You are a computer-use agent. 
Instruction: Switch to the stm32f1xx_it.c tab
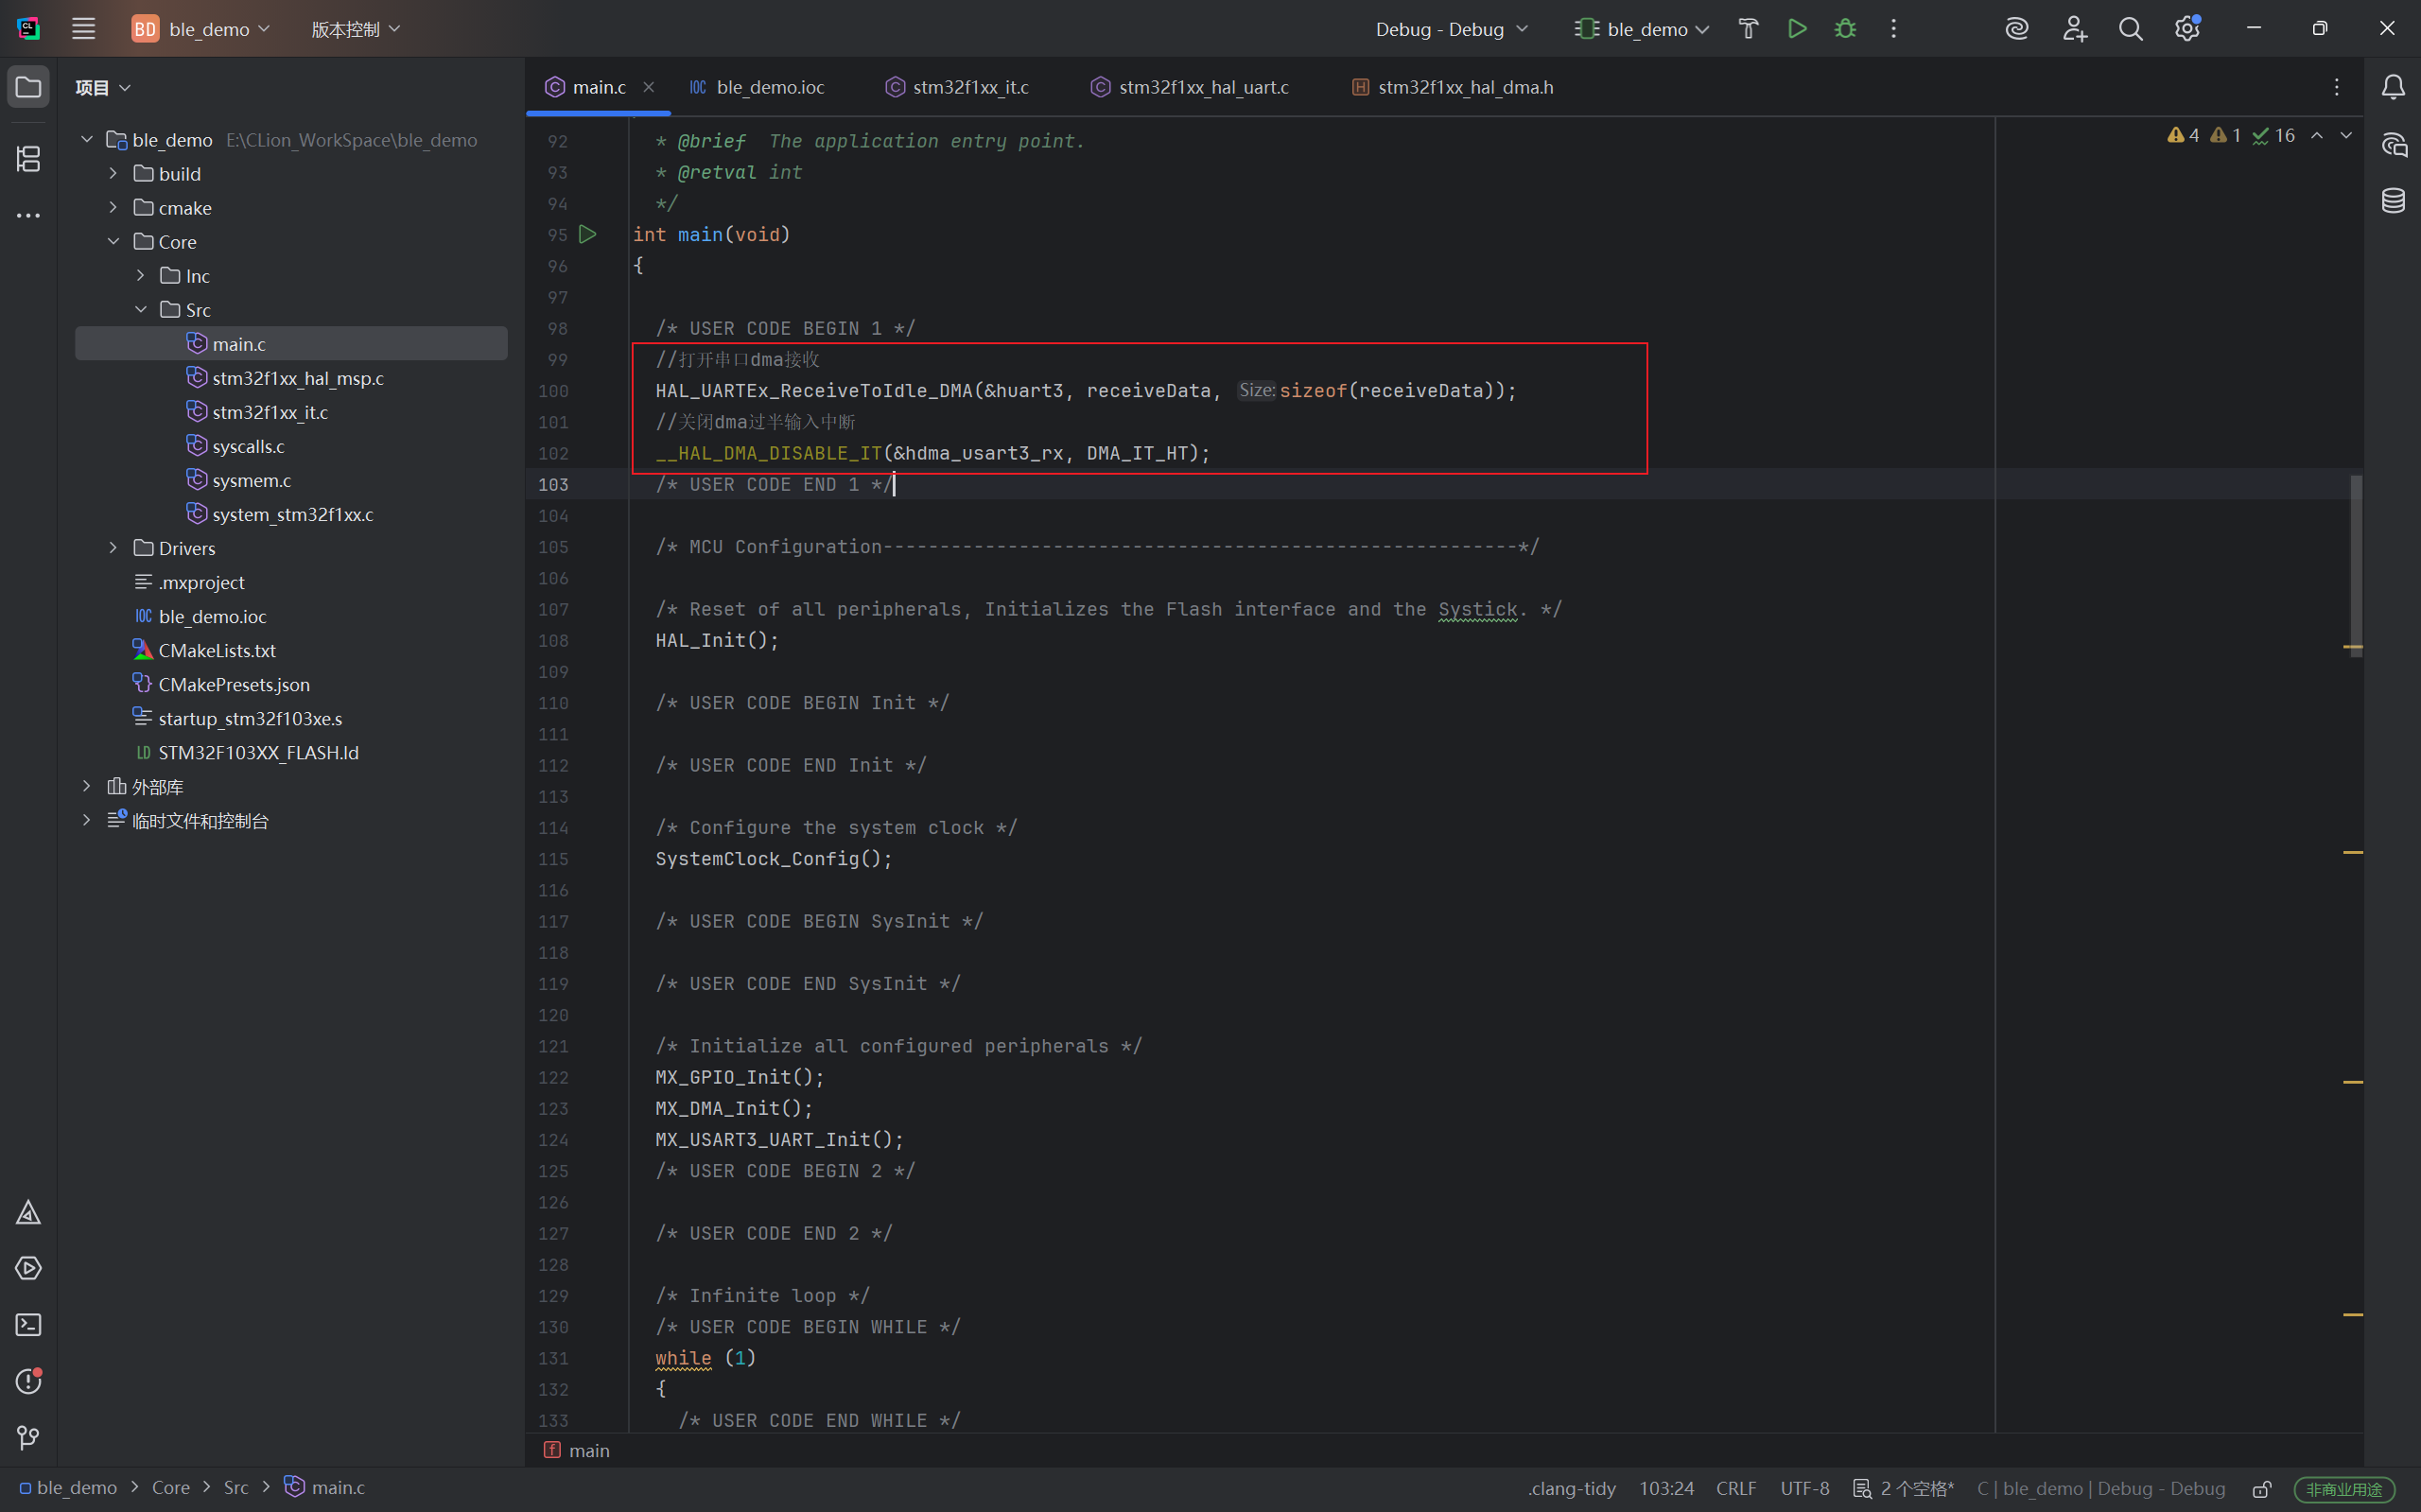point(969,88)
